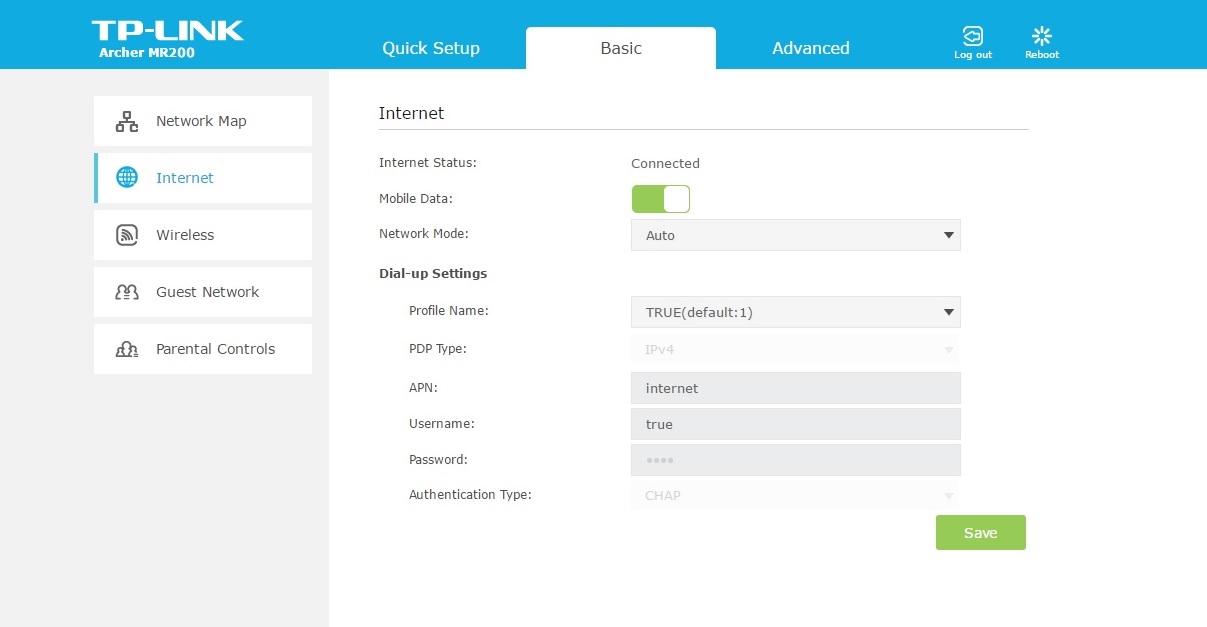Switch to the Quick Setup tab

click(x=431, y=48)
